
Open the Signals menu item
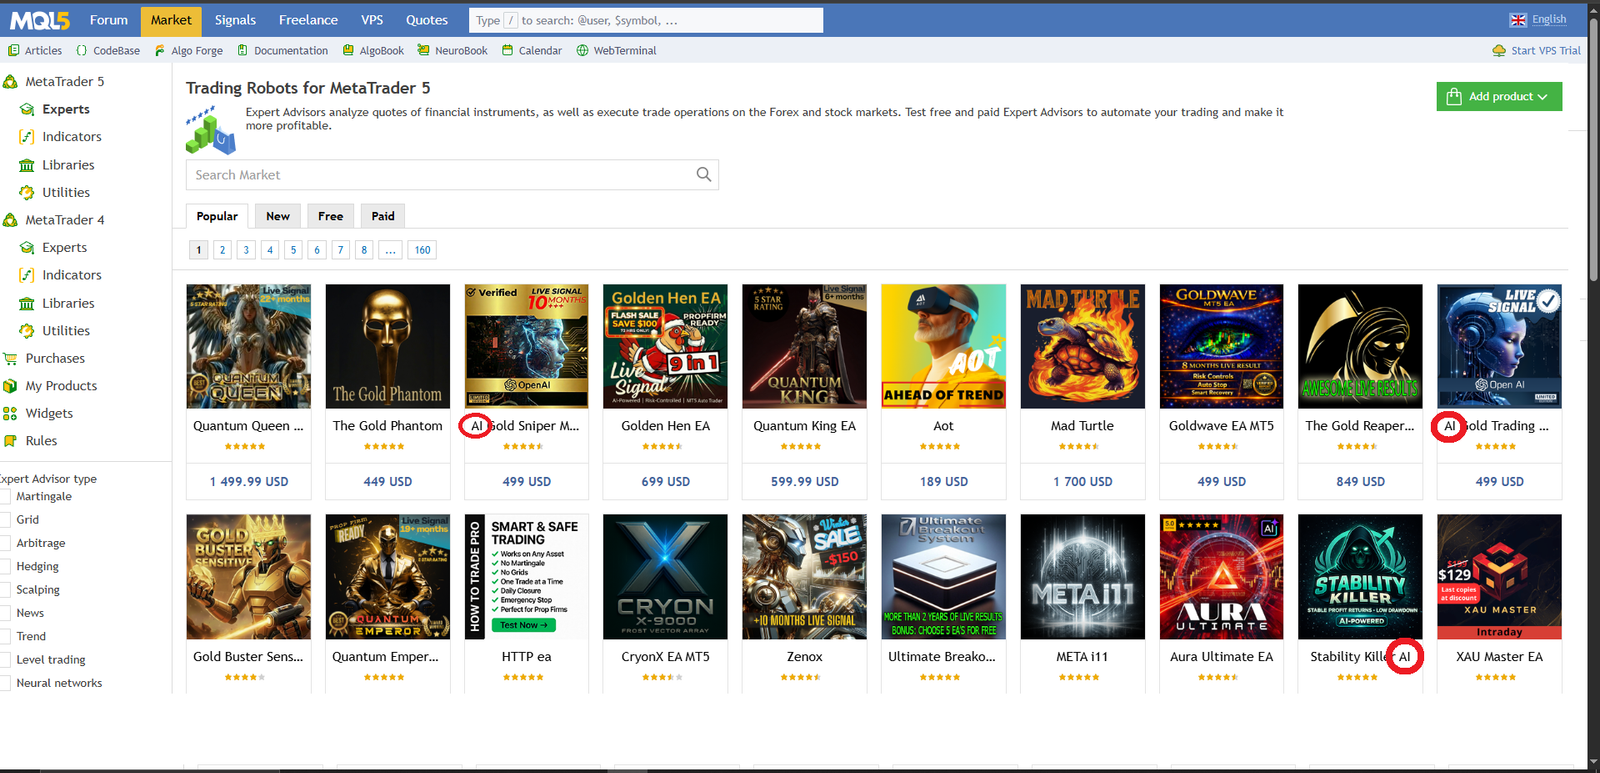[x=235, y=20]
